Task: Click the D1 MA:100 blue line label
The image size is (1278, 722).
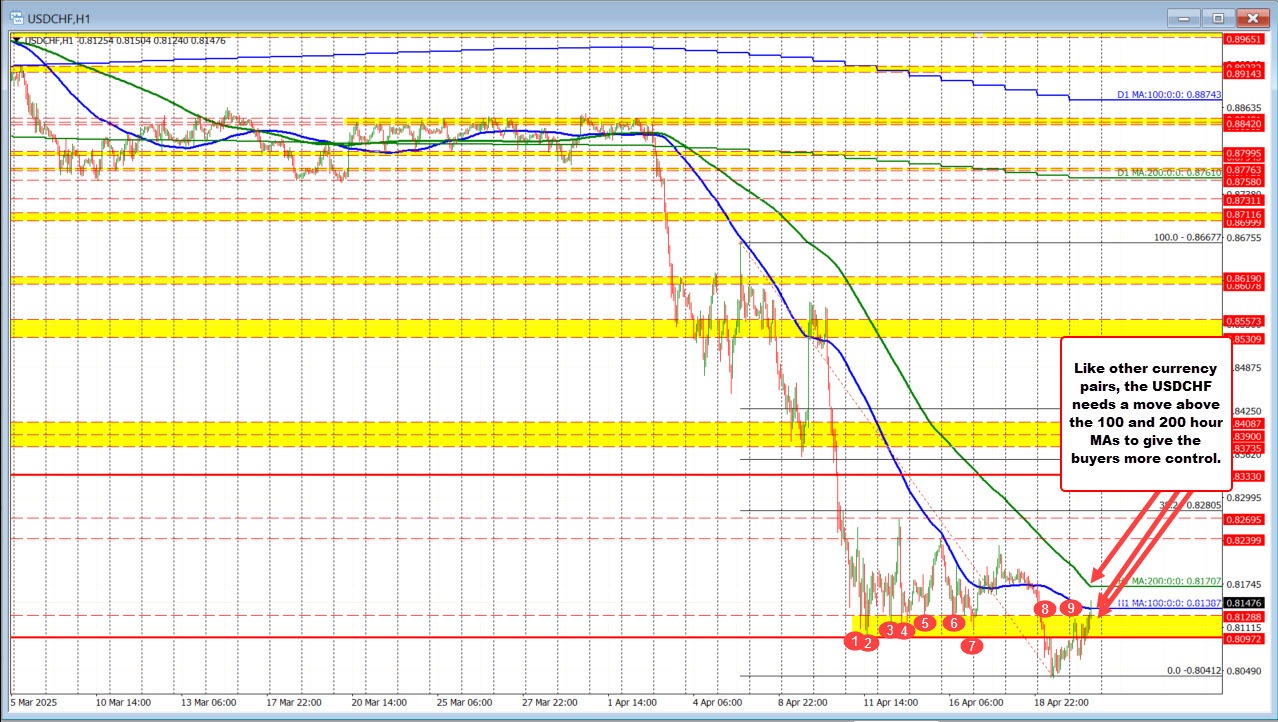Action: pyautogui.click(x=1169, y=94)
